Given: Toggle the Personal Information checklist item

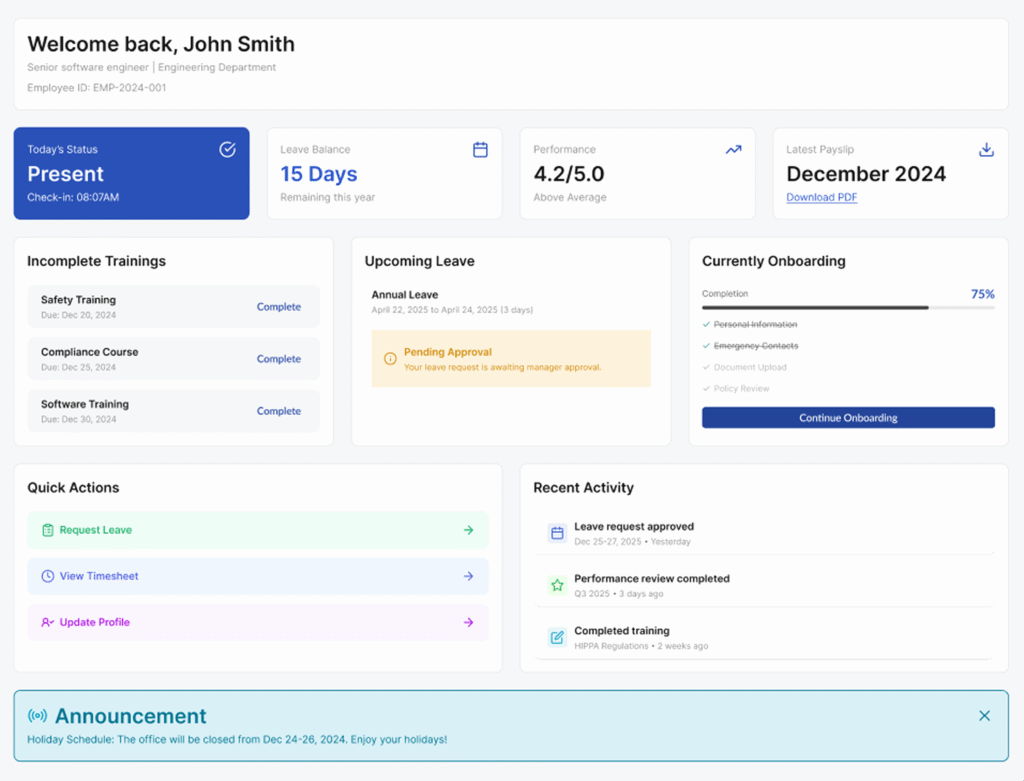Looking at the screenshot, I should pyautogui.click(x=706, y=324).
